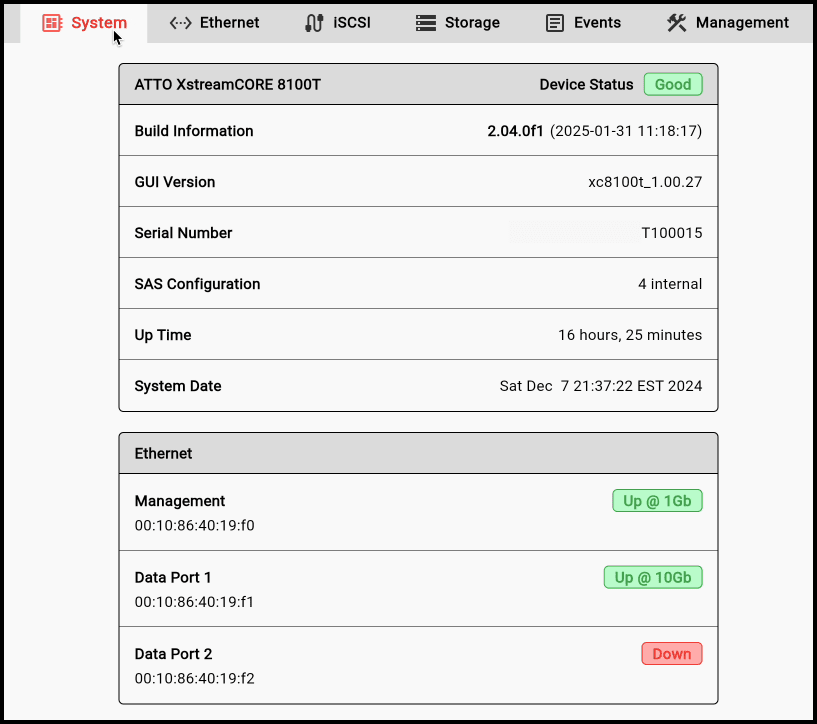Click the ATTO XstreamCORE 8100T header title
Image resolution: width=817 pixels, height=724 pixels.
point(228,85)
